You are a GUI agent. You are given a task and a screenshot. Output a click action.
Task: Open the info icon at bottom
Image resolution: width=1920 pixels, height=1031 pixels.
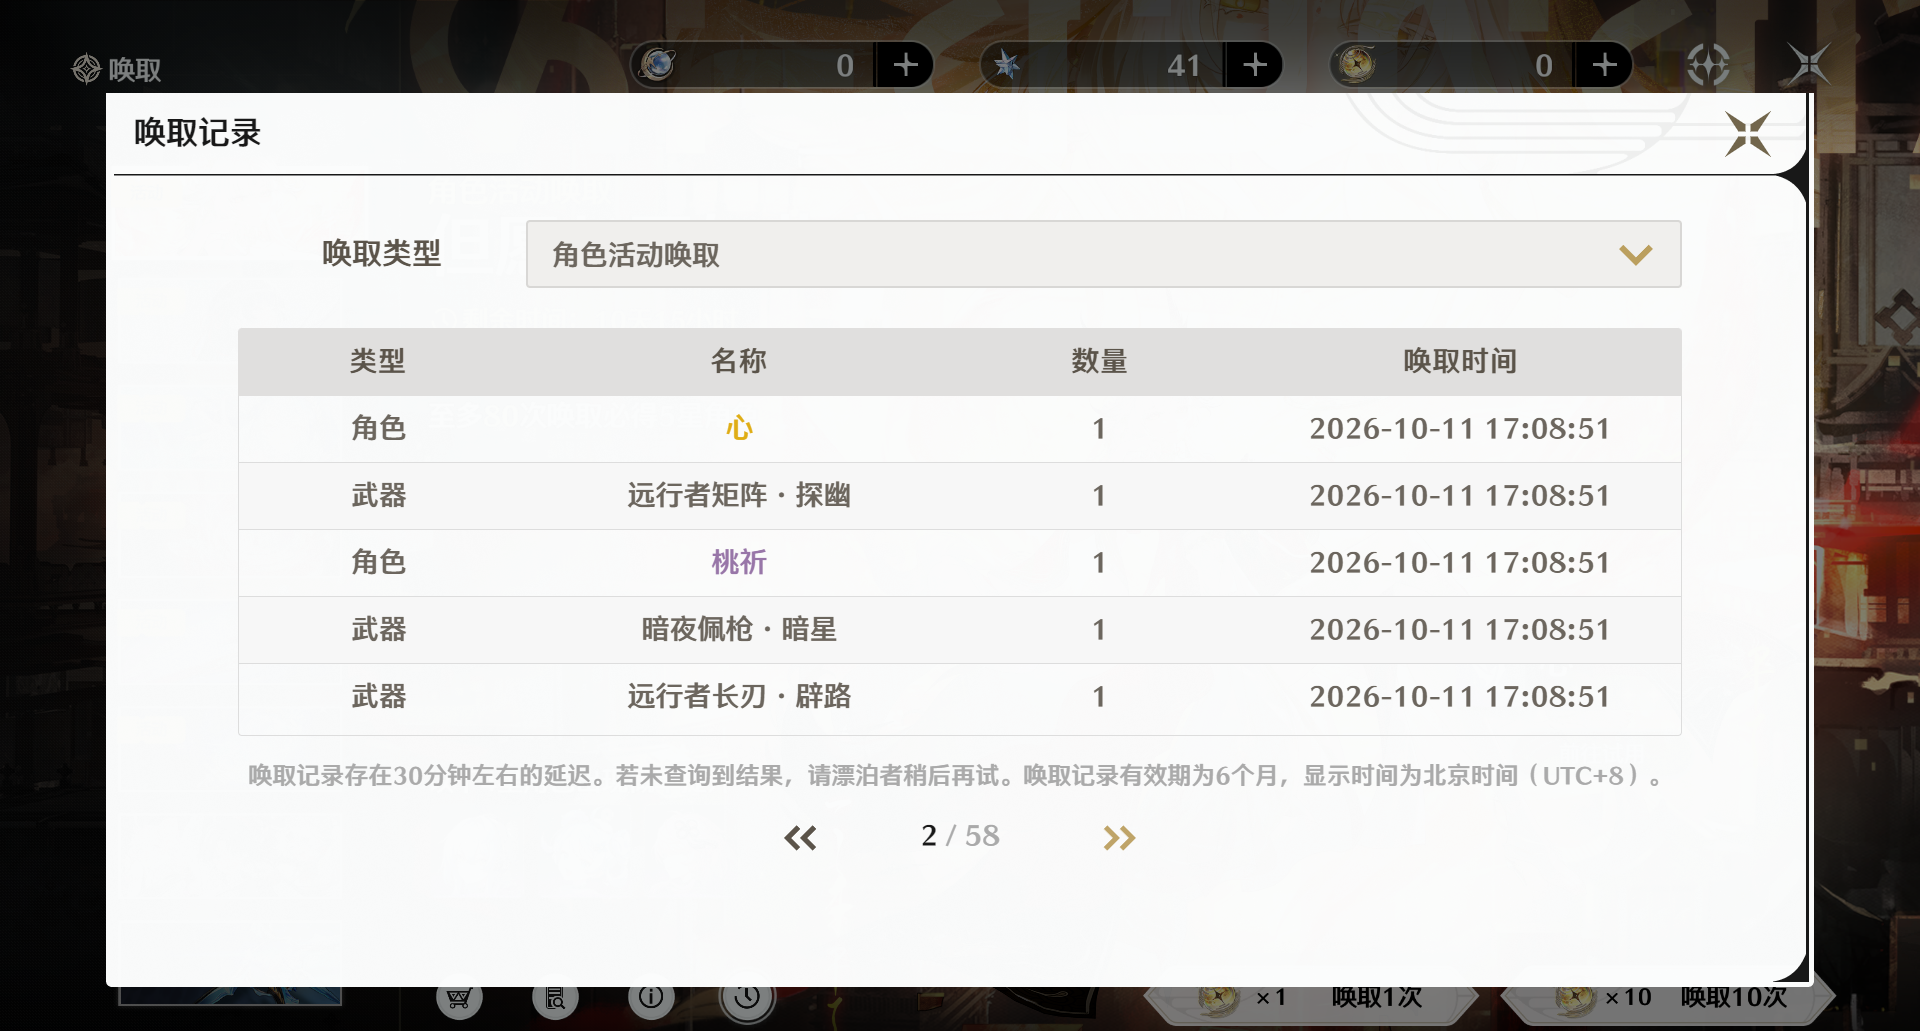(x=651, y=997)
